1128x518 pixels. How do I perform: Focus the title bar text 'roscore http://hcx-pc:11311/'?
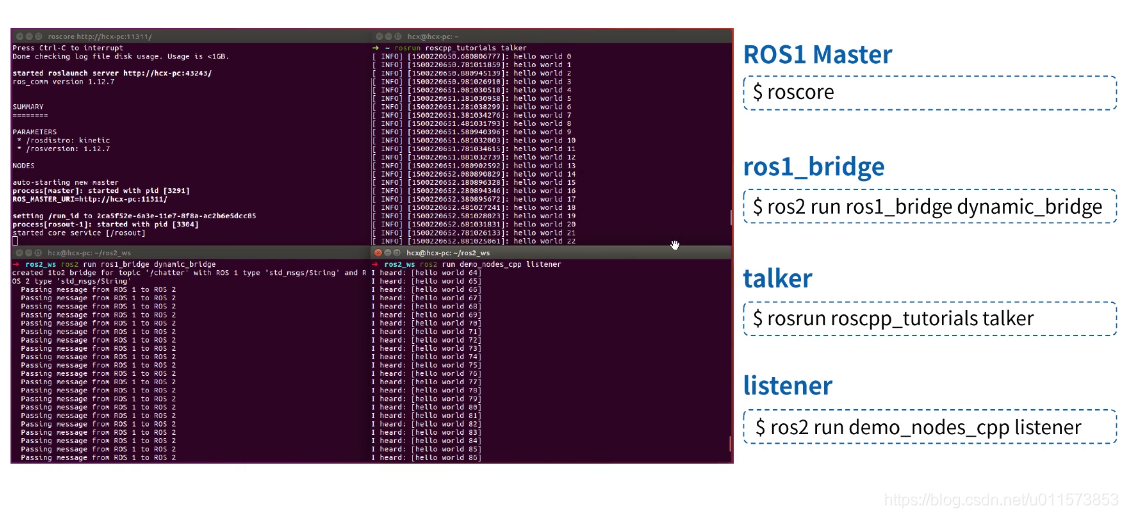pos(99,36)
